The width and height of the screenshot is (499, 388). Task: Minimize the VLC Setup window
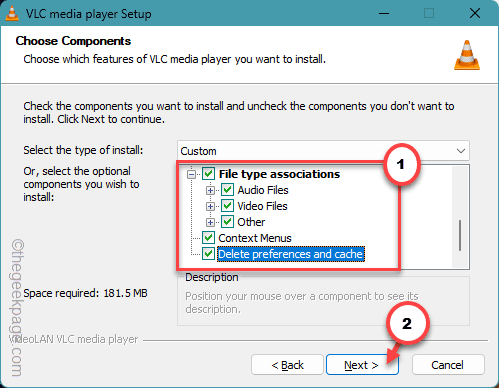pyautogui.click(x=384, y=14)
